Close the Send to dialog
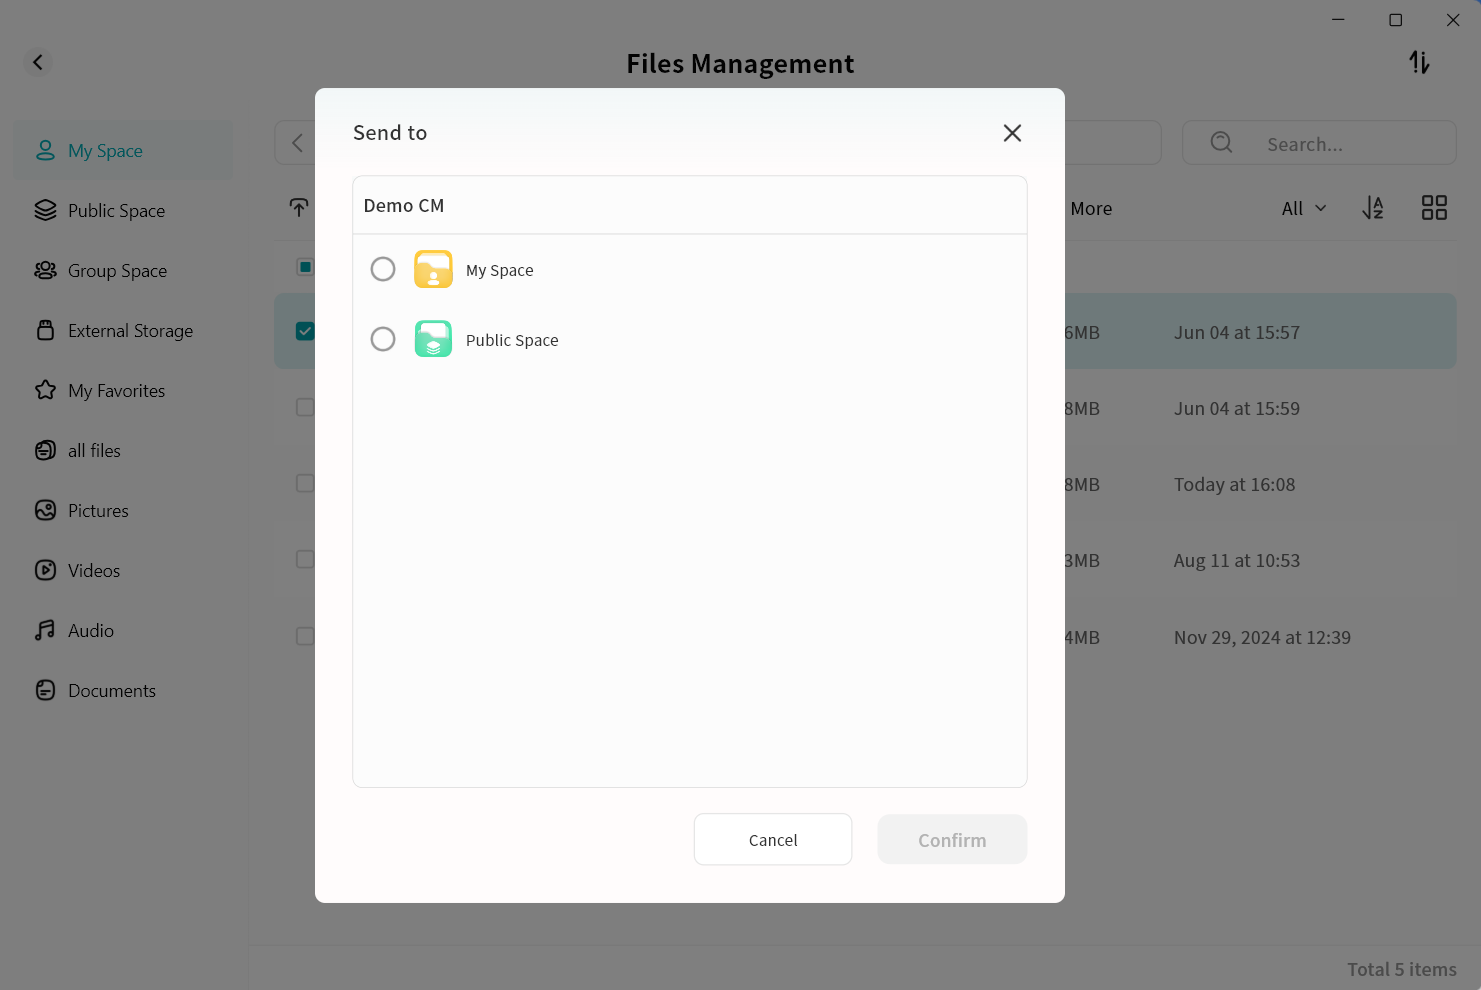 tap(1012, 133)
